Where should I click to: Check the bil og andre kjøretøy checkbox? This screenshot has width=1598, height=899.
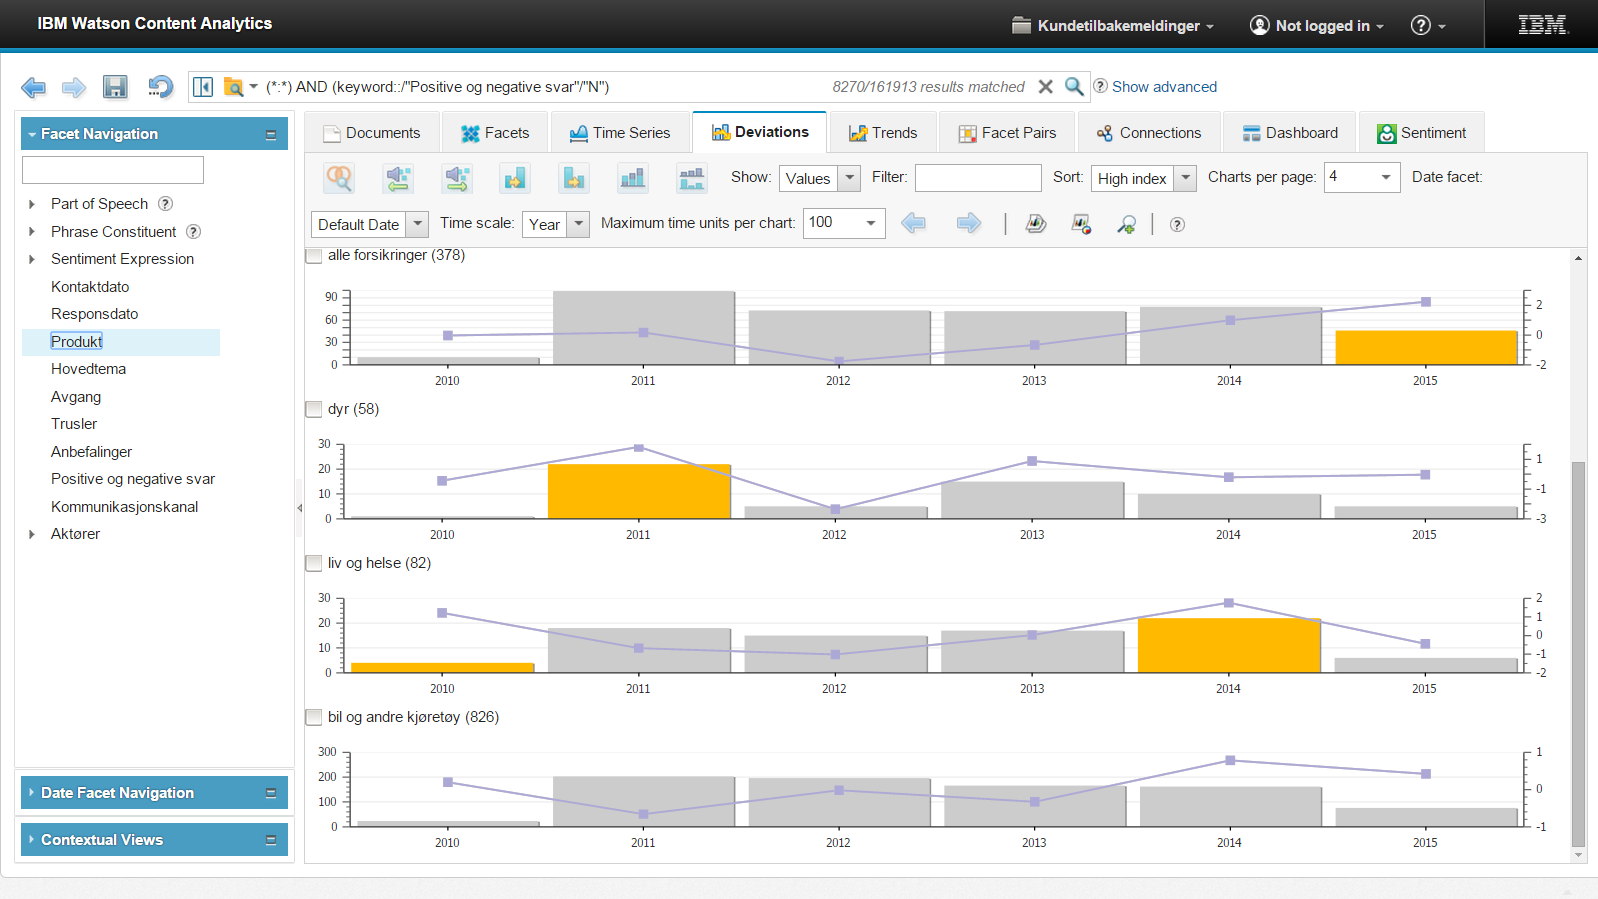click(314, 717)
